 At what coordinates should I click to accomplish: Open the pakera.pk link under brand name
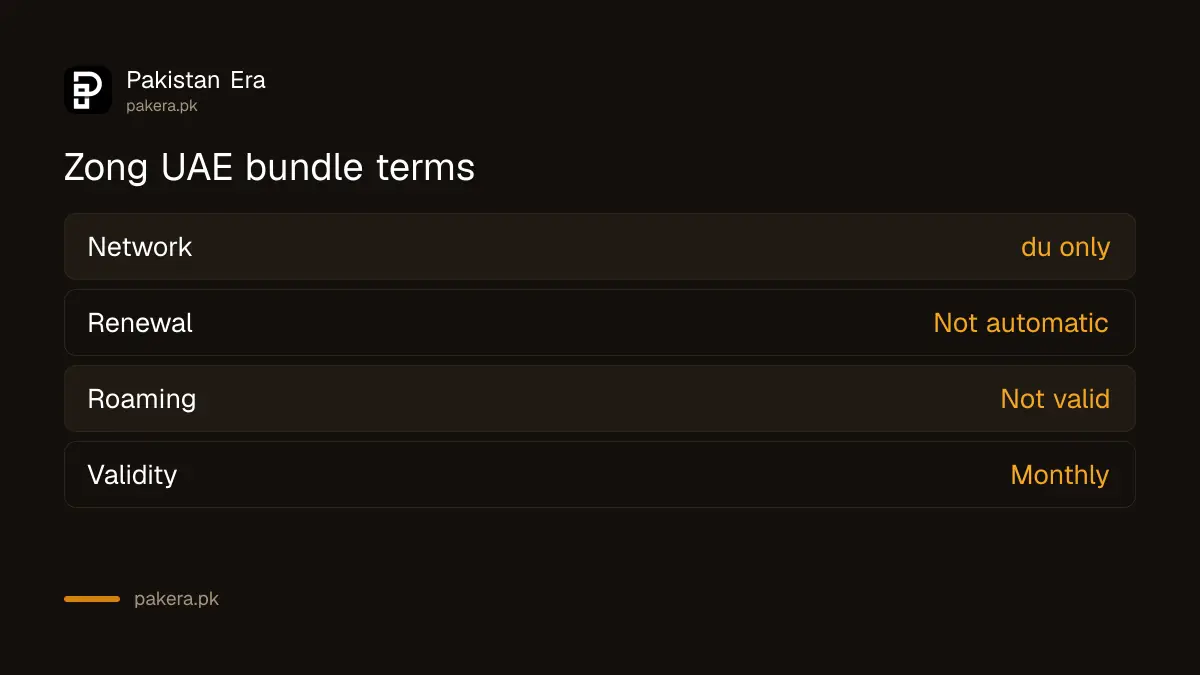point(162,105)
